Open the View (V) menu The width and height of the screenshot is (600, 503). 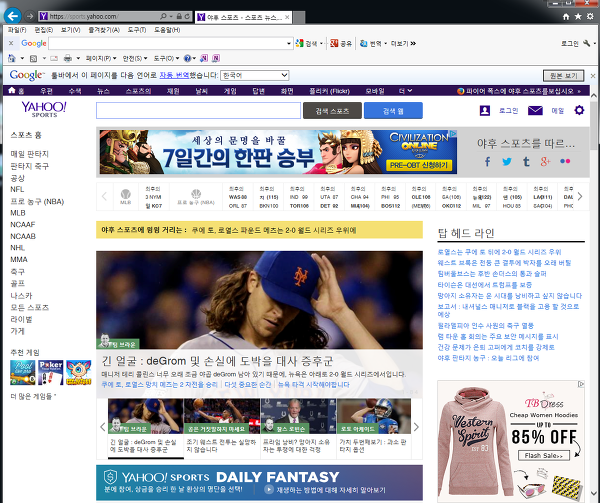(x=70, y=30)
